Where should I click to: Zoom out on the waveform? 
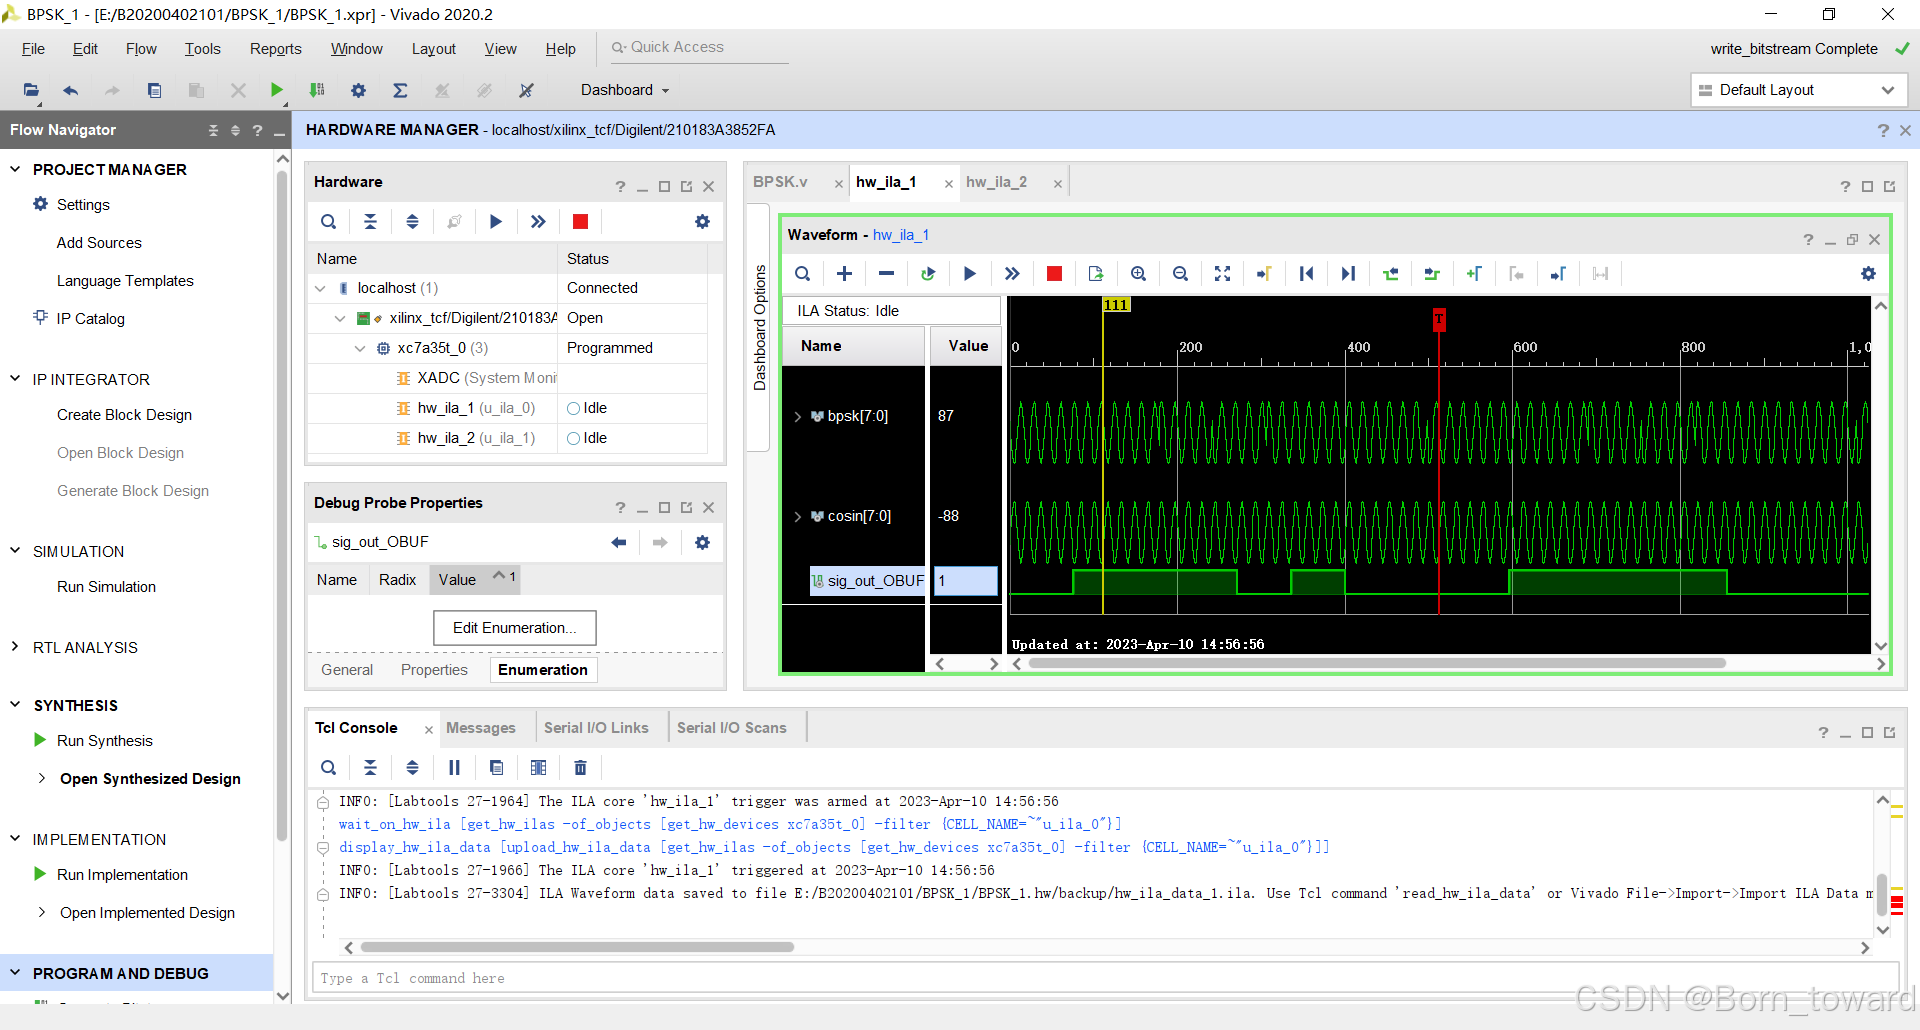1180,274
